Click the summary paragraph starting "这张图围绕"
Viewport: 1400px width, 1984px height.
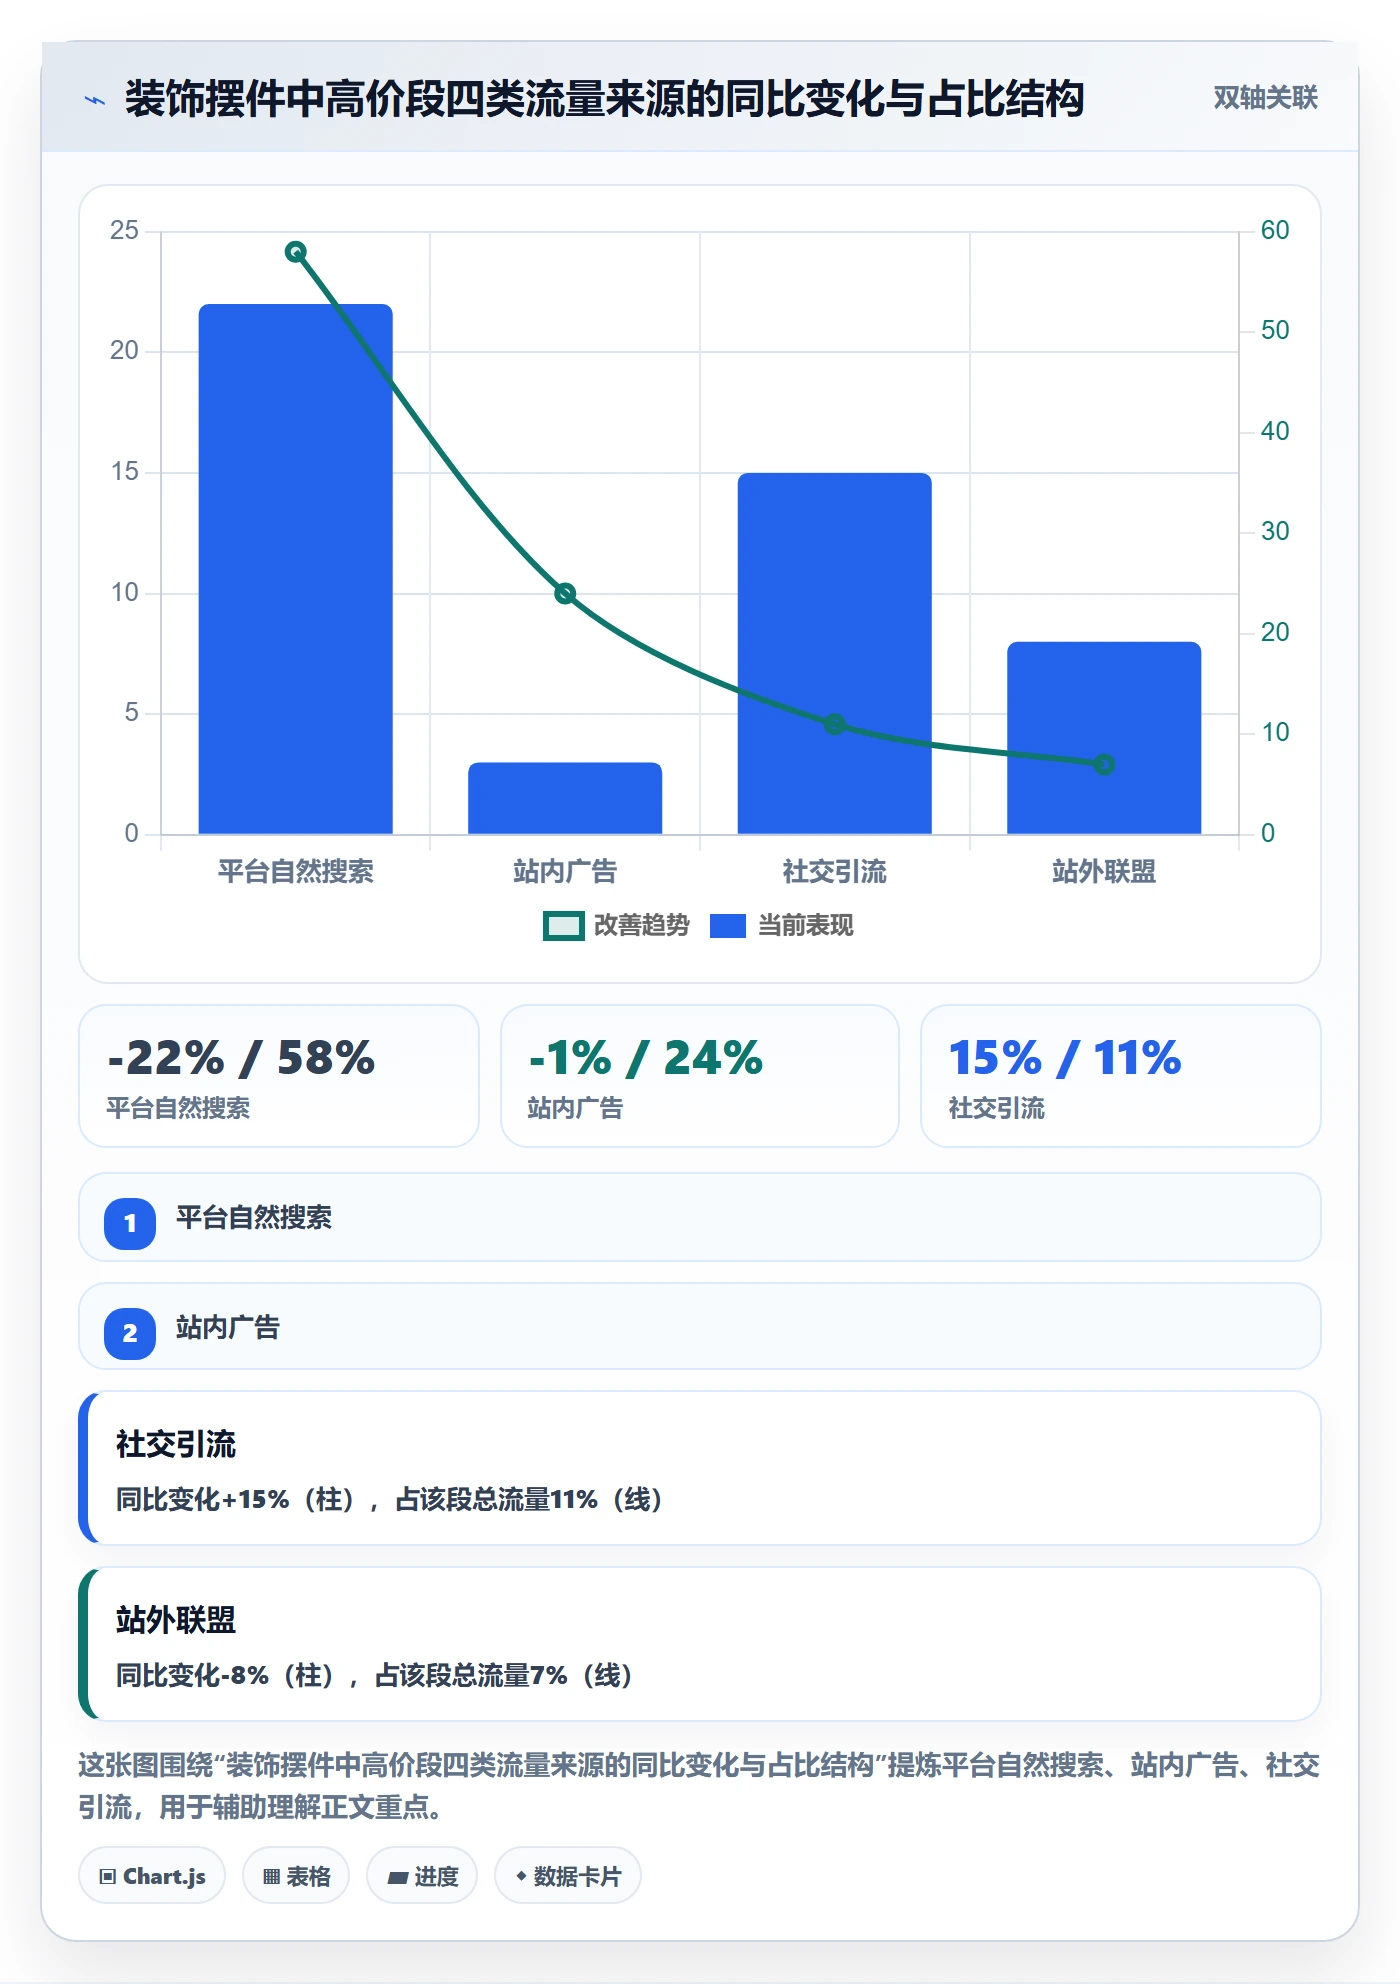(699, 1787)
